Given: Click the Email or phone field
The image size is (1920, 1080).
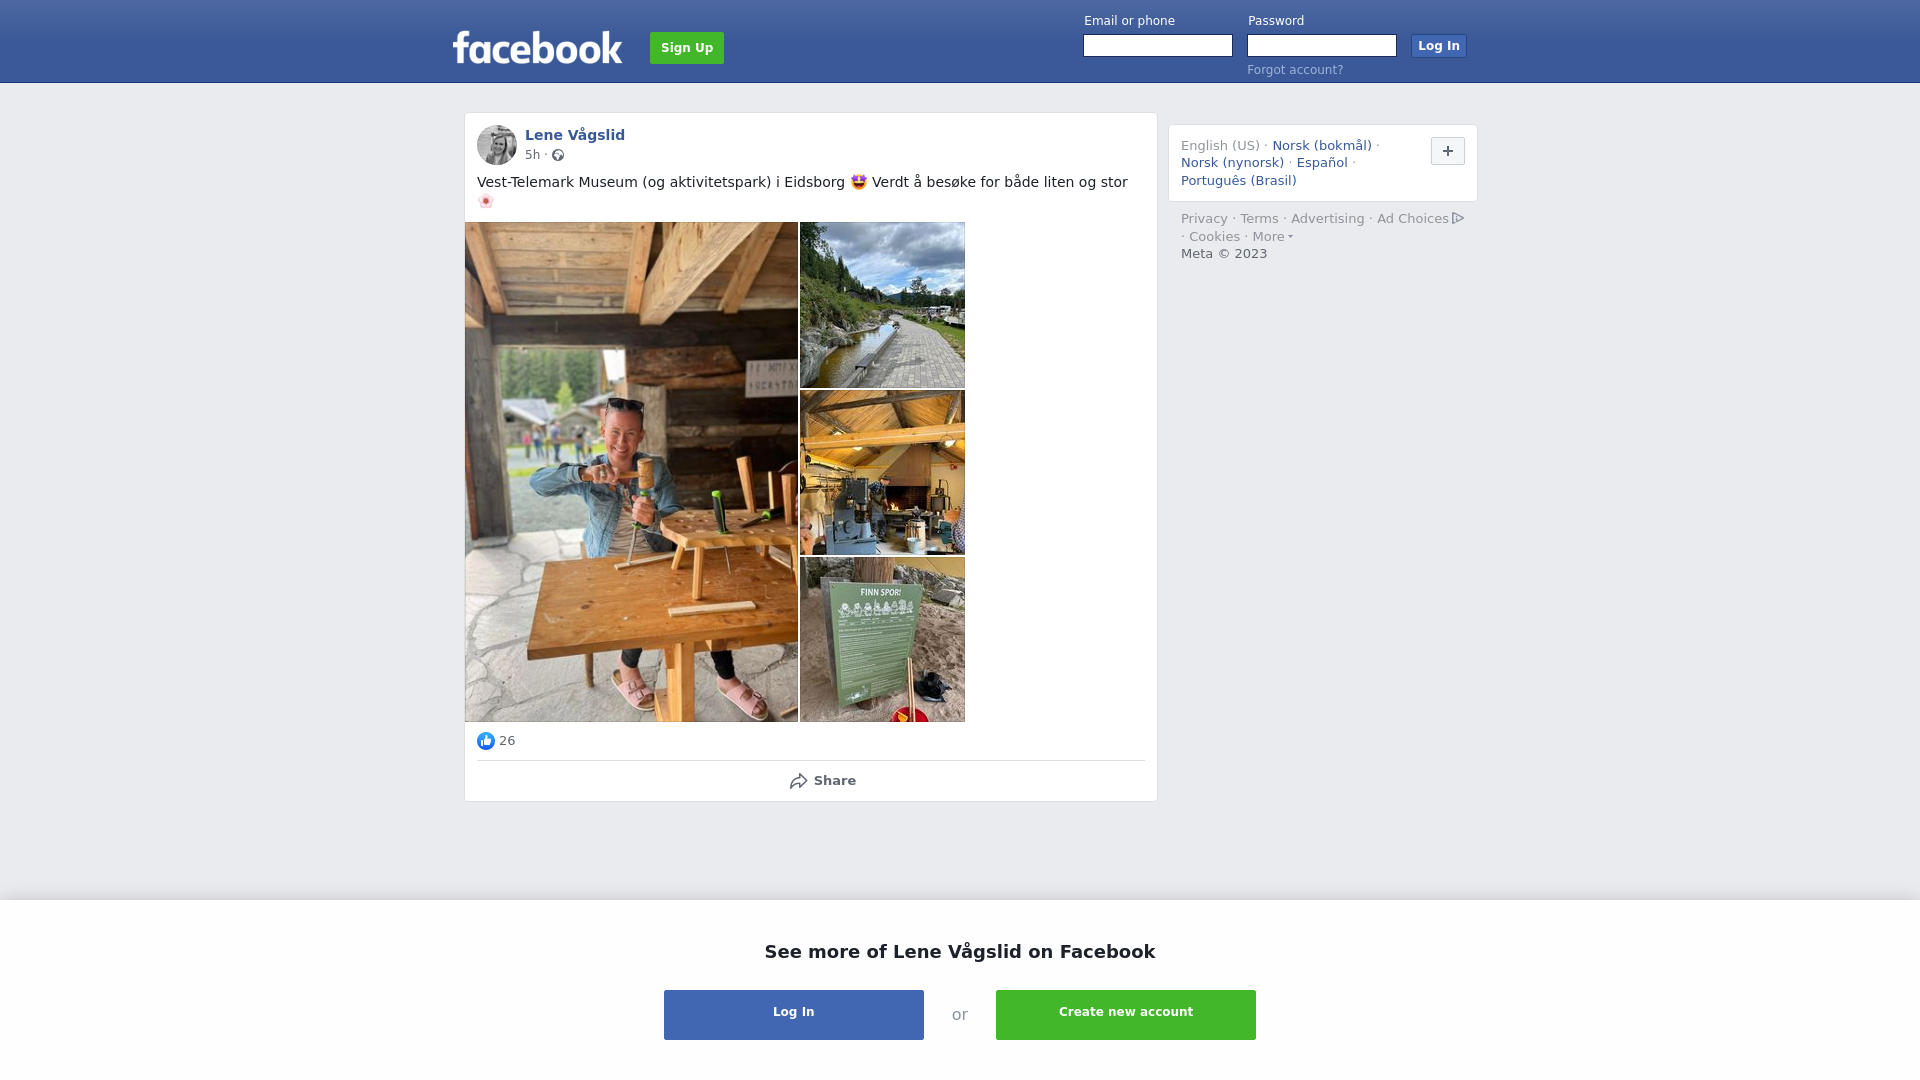Looking at the screenshot, I should [1158, 46].
